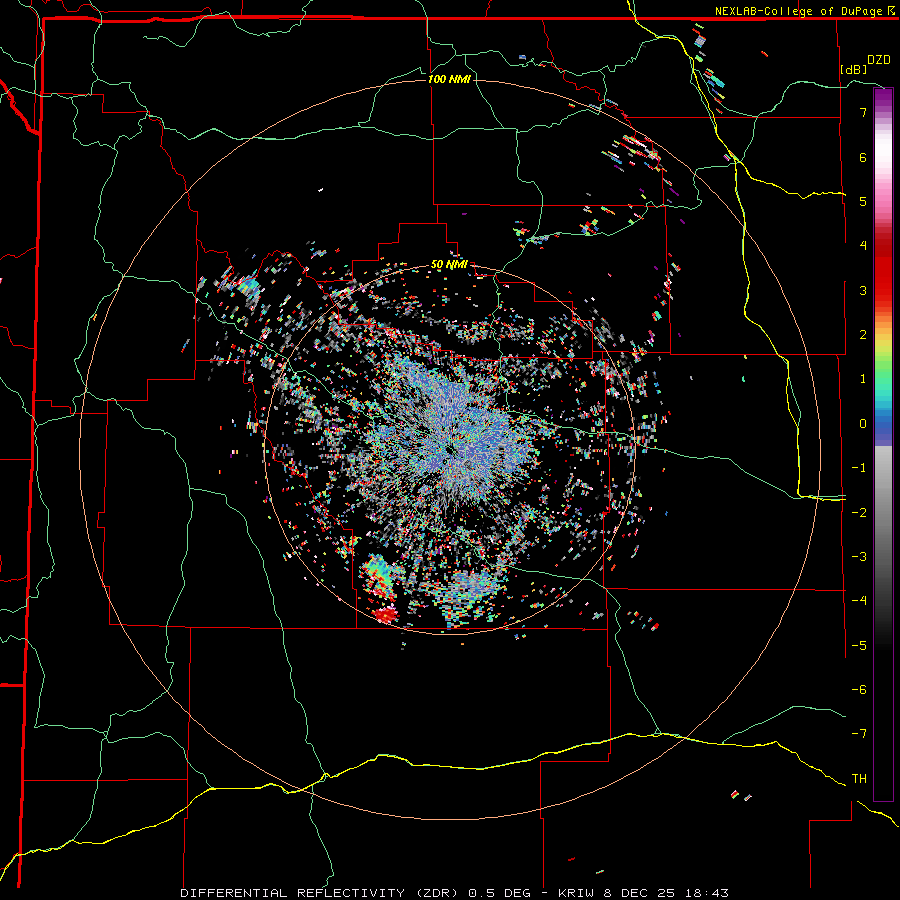Click the 50 NMI range ring label
900x900 pixels.
tap(449, 265)
